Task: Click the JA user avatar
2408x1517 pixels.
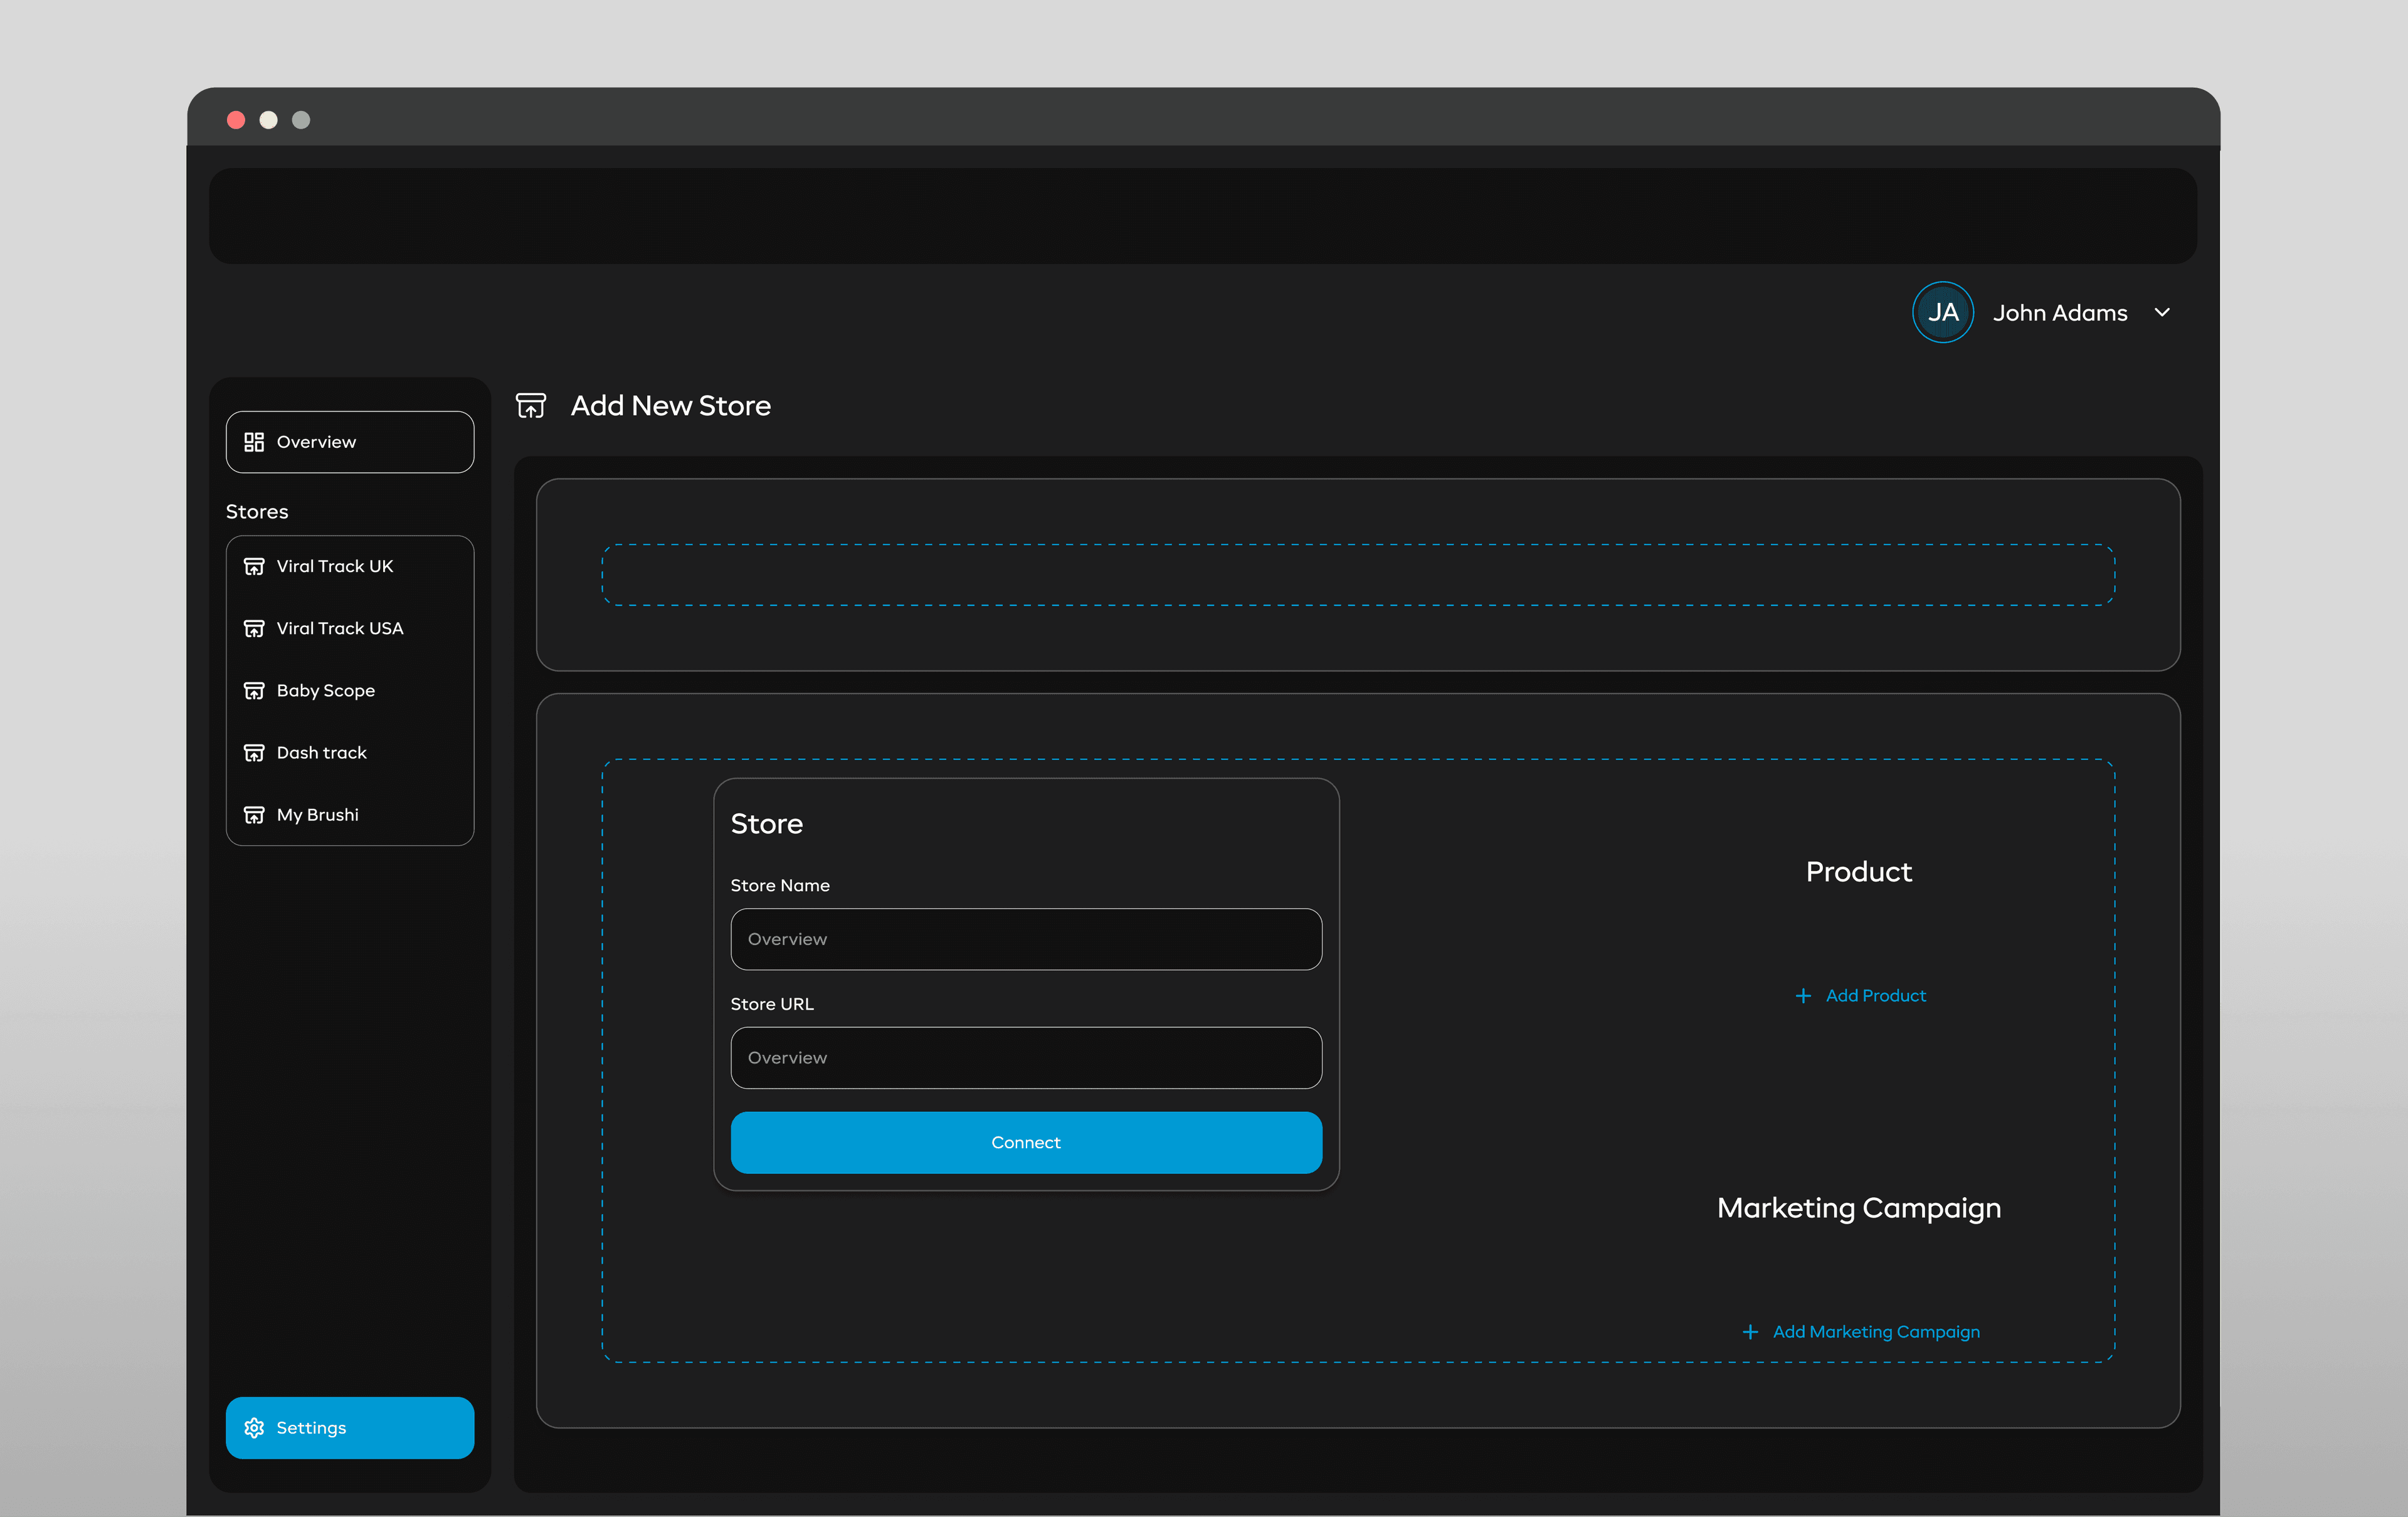Action: click(1943, 312)
